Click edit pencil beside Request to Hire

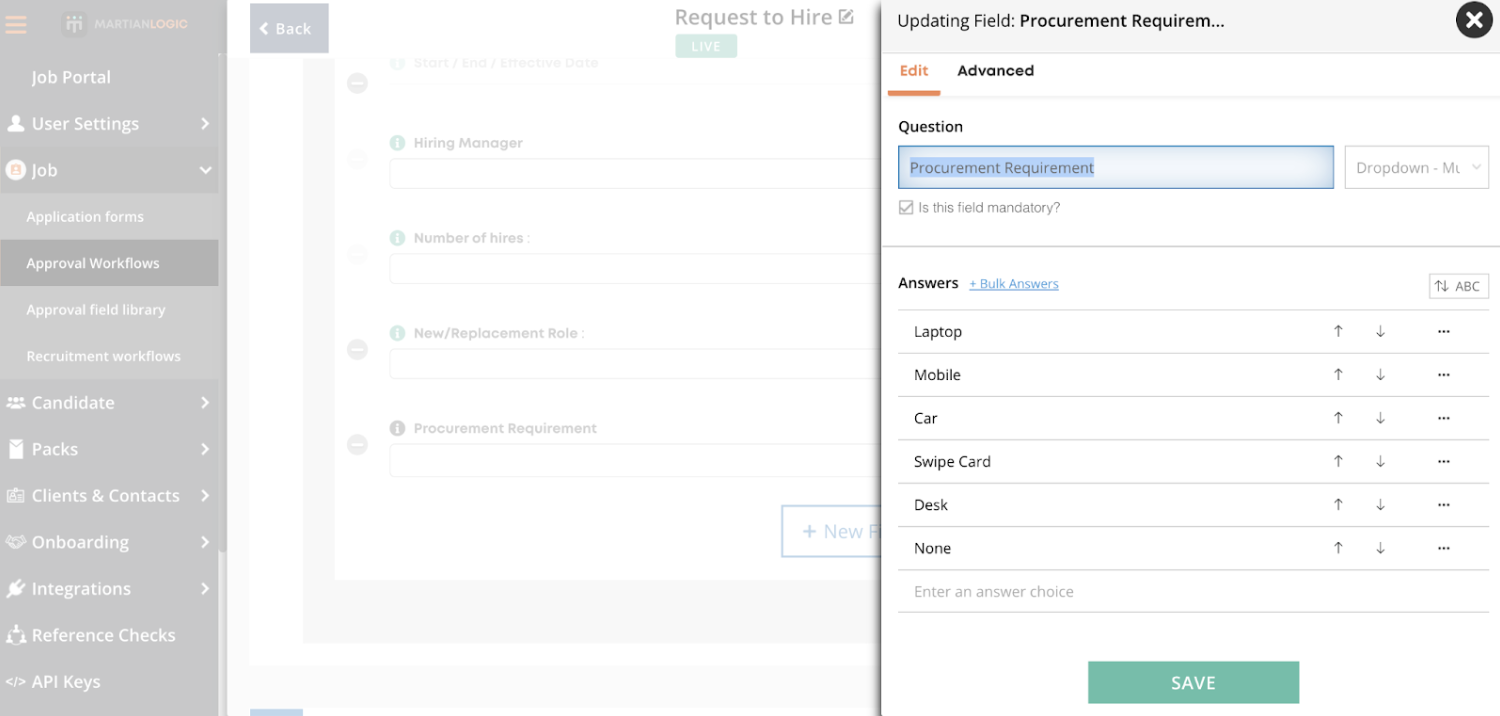pyautogui.click(x=846, y=17)
